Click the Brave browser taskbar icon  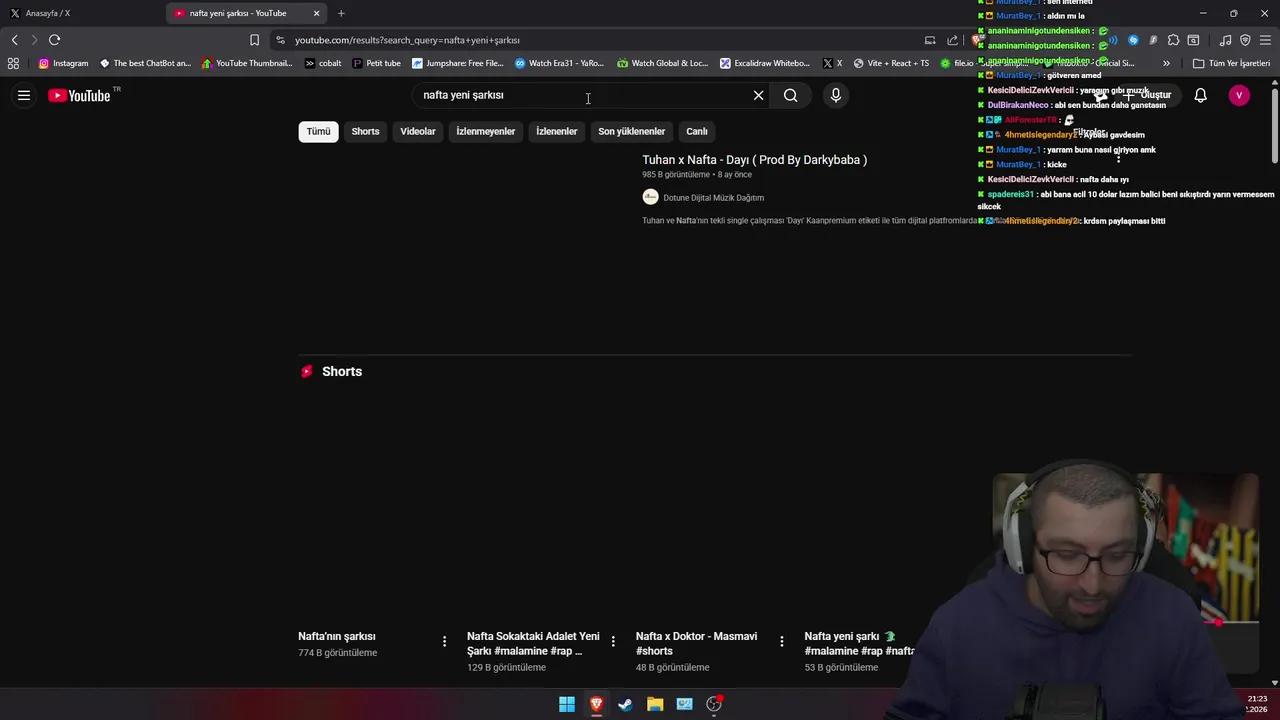(x=596, y=704)
